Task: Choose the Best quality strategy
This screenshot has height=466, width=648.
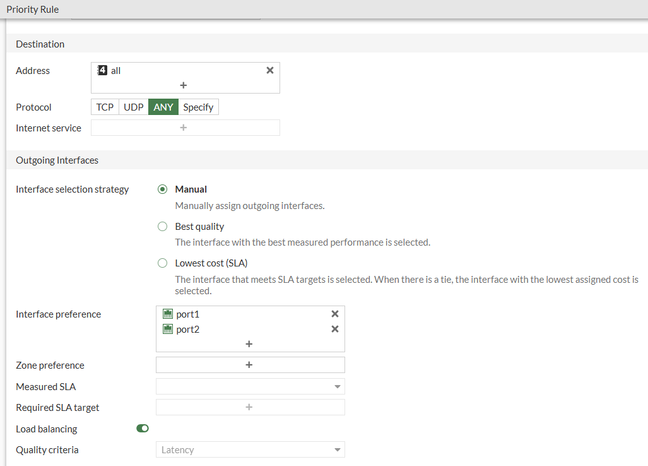Action: [x=163, y=226]
